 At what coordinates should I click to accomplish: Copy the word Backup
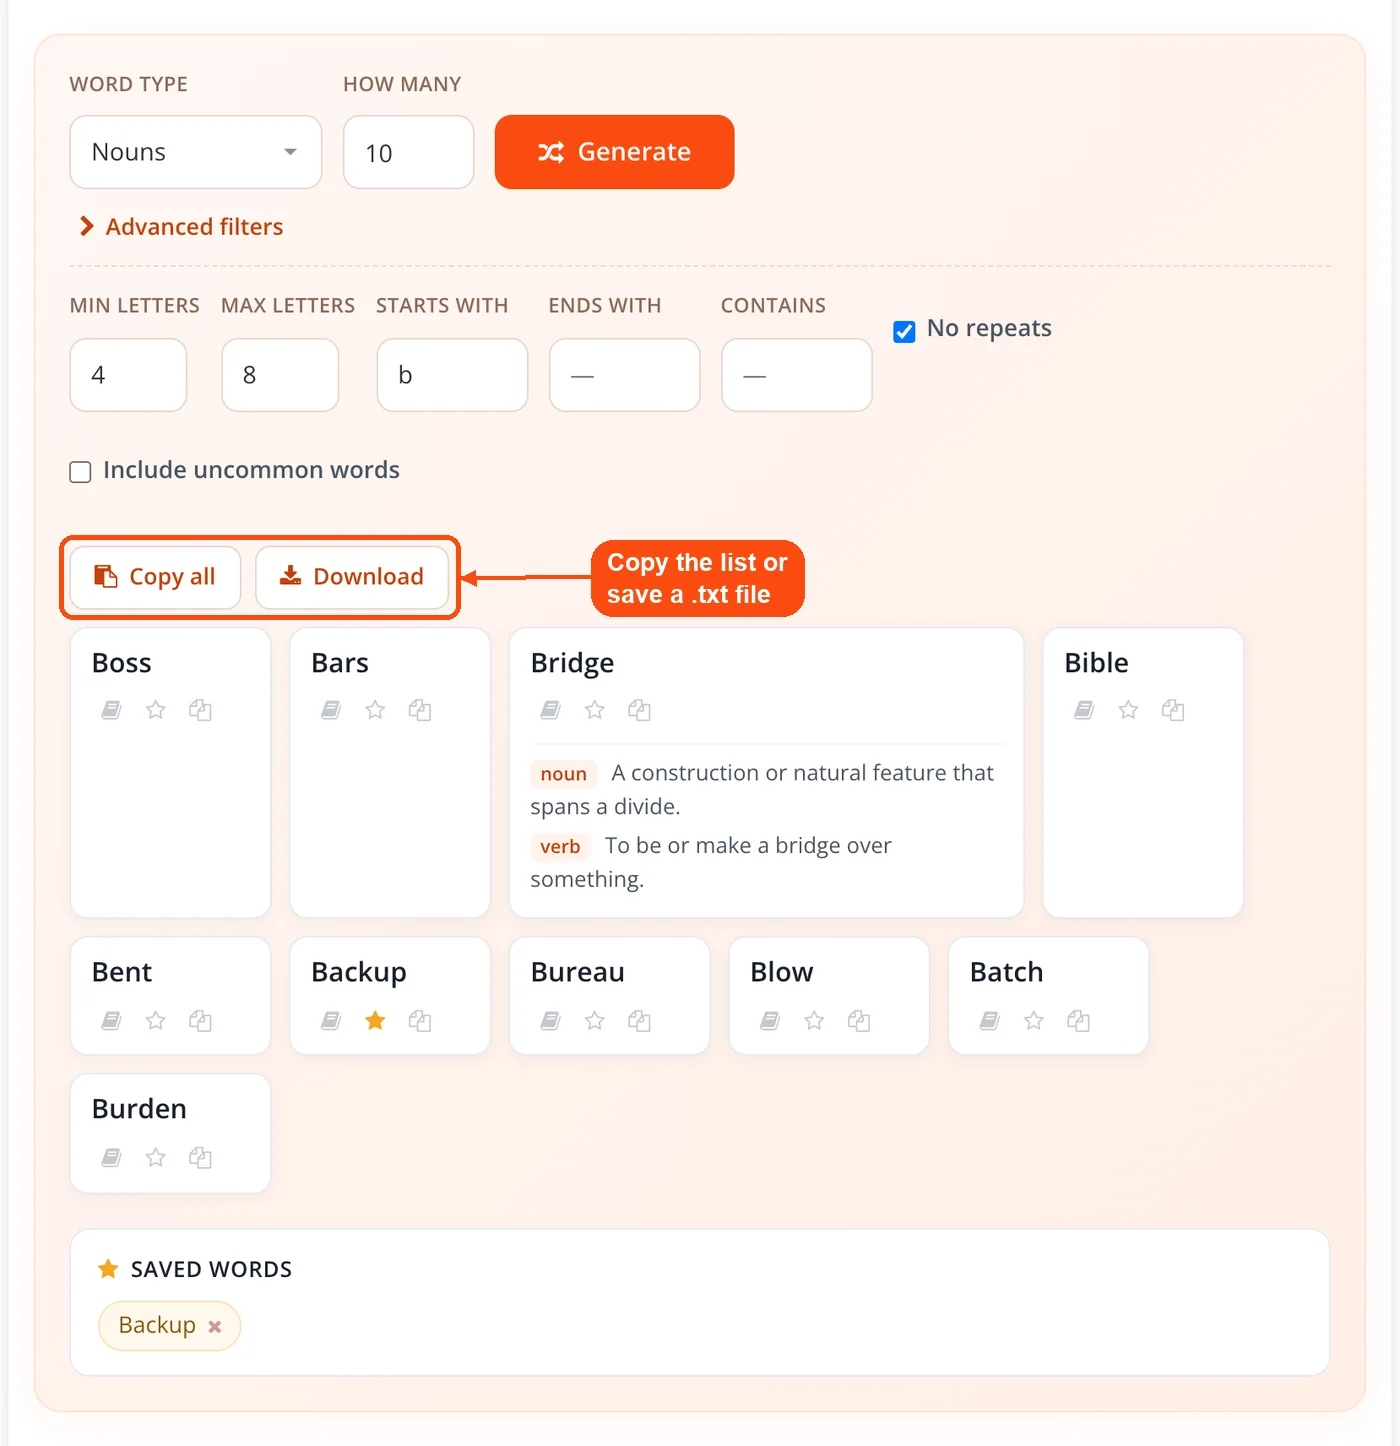click(420, 1020)
